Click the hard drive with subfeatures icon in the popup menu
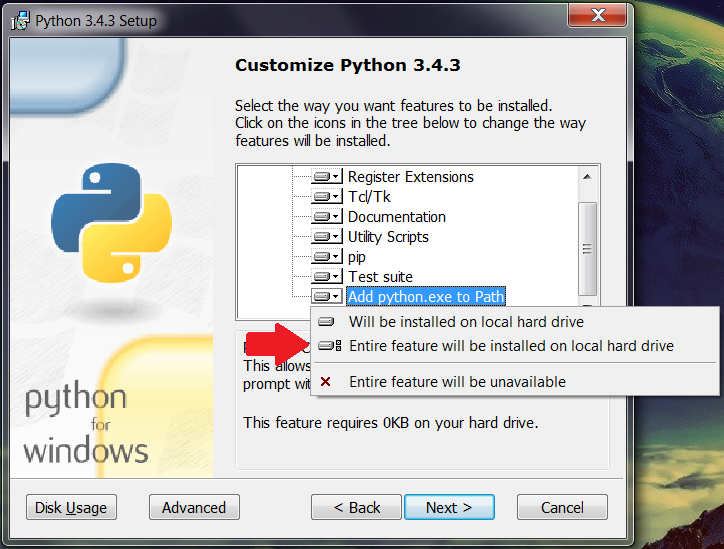 pos(330,345)
